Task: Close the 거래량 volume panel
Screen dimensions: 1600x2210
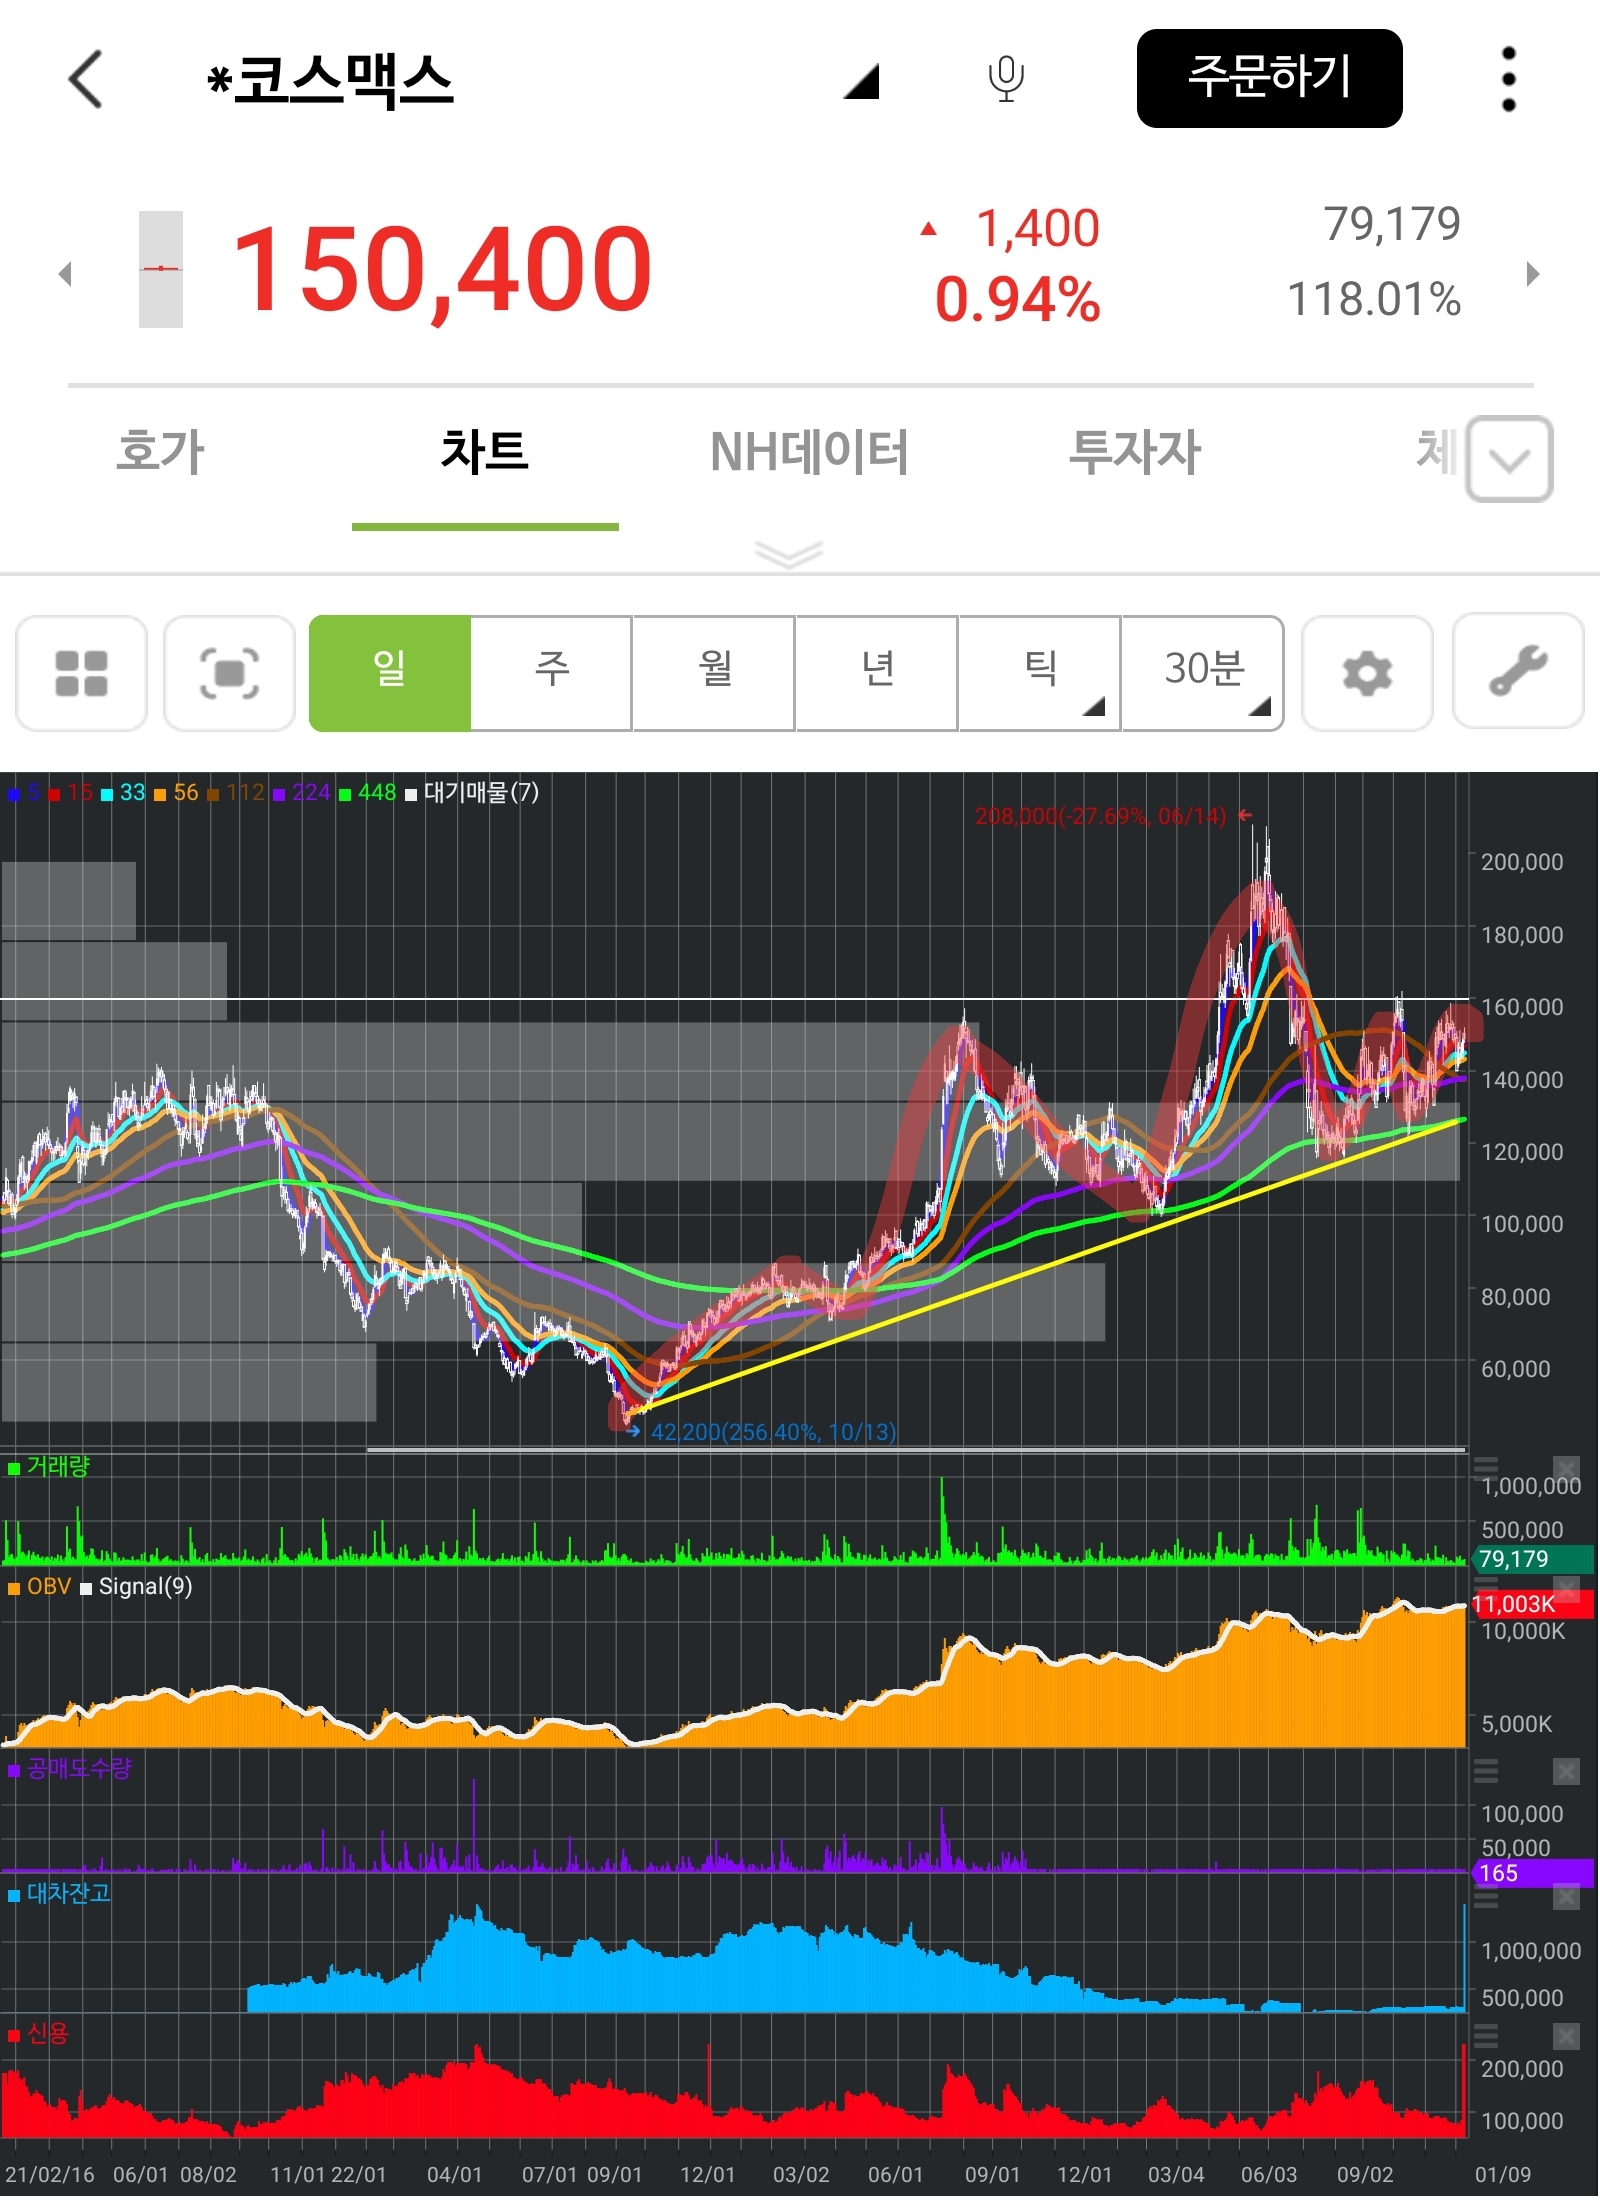Action: click(x=1566, y=1469)
